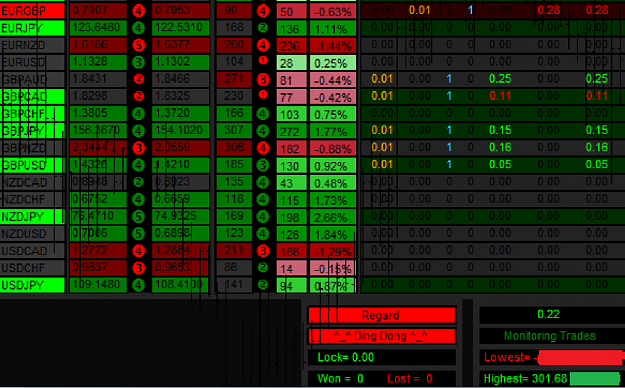Click the -1.44% value in EURNZD row
Screen dimensions: 625x388
click(333, 45)
